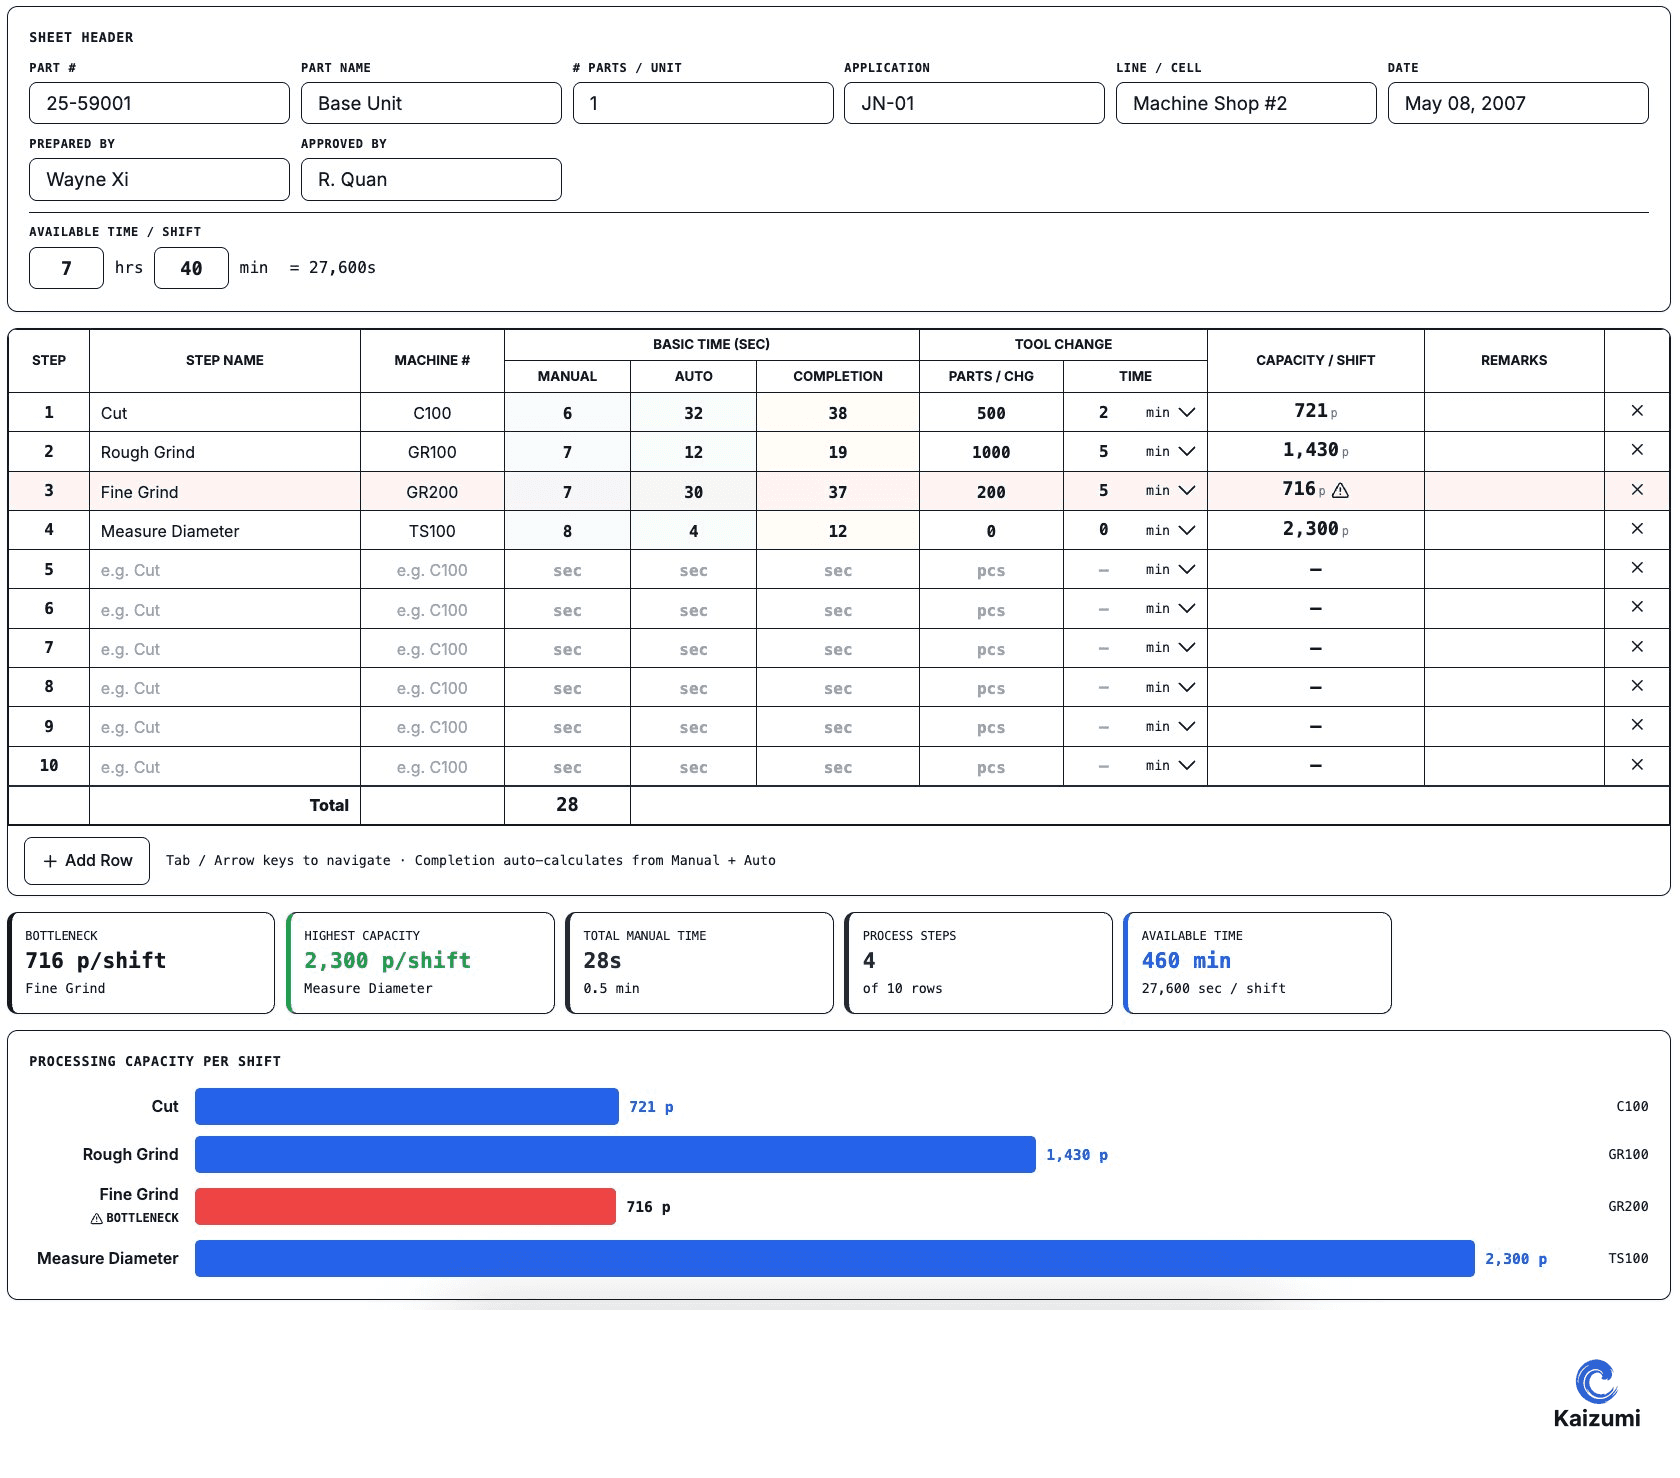Delete row 10 using the × icon
This screenshot has height=1478, width=1680.
[1637, 765]
